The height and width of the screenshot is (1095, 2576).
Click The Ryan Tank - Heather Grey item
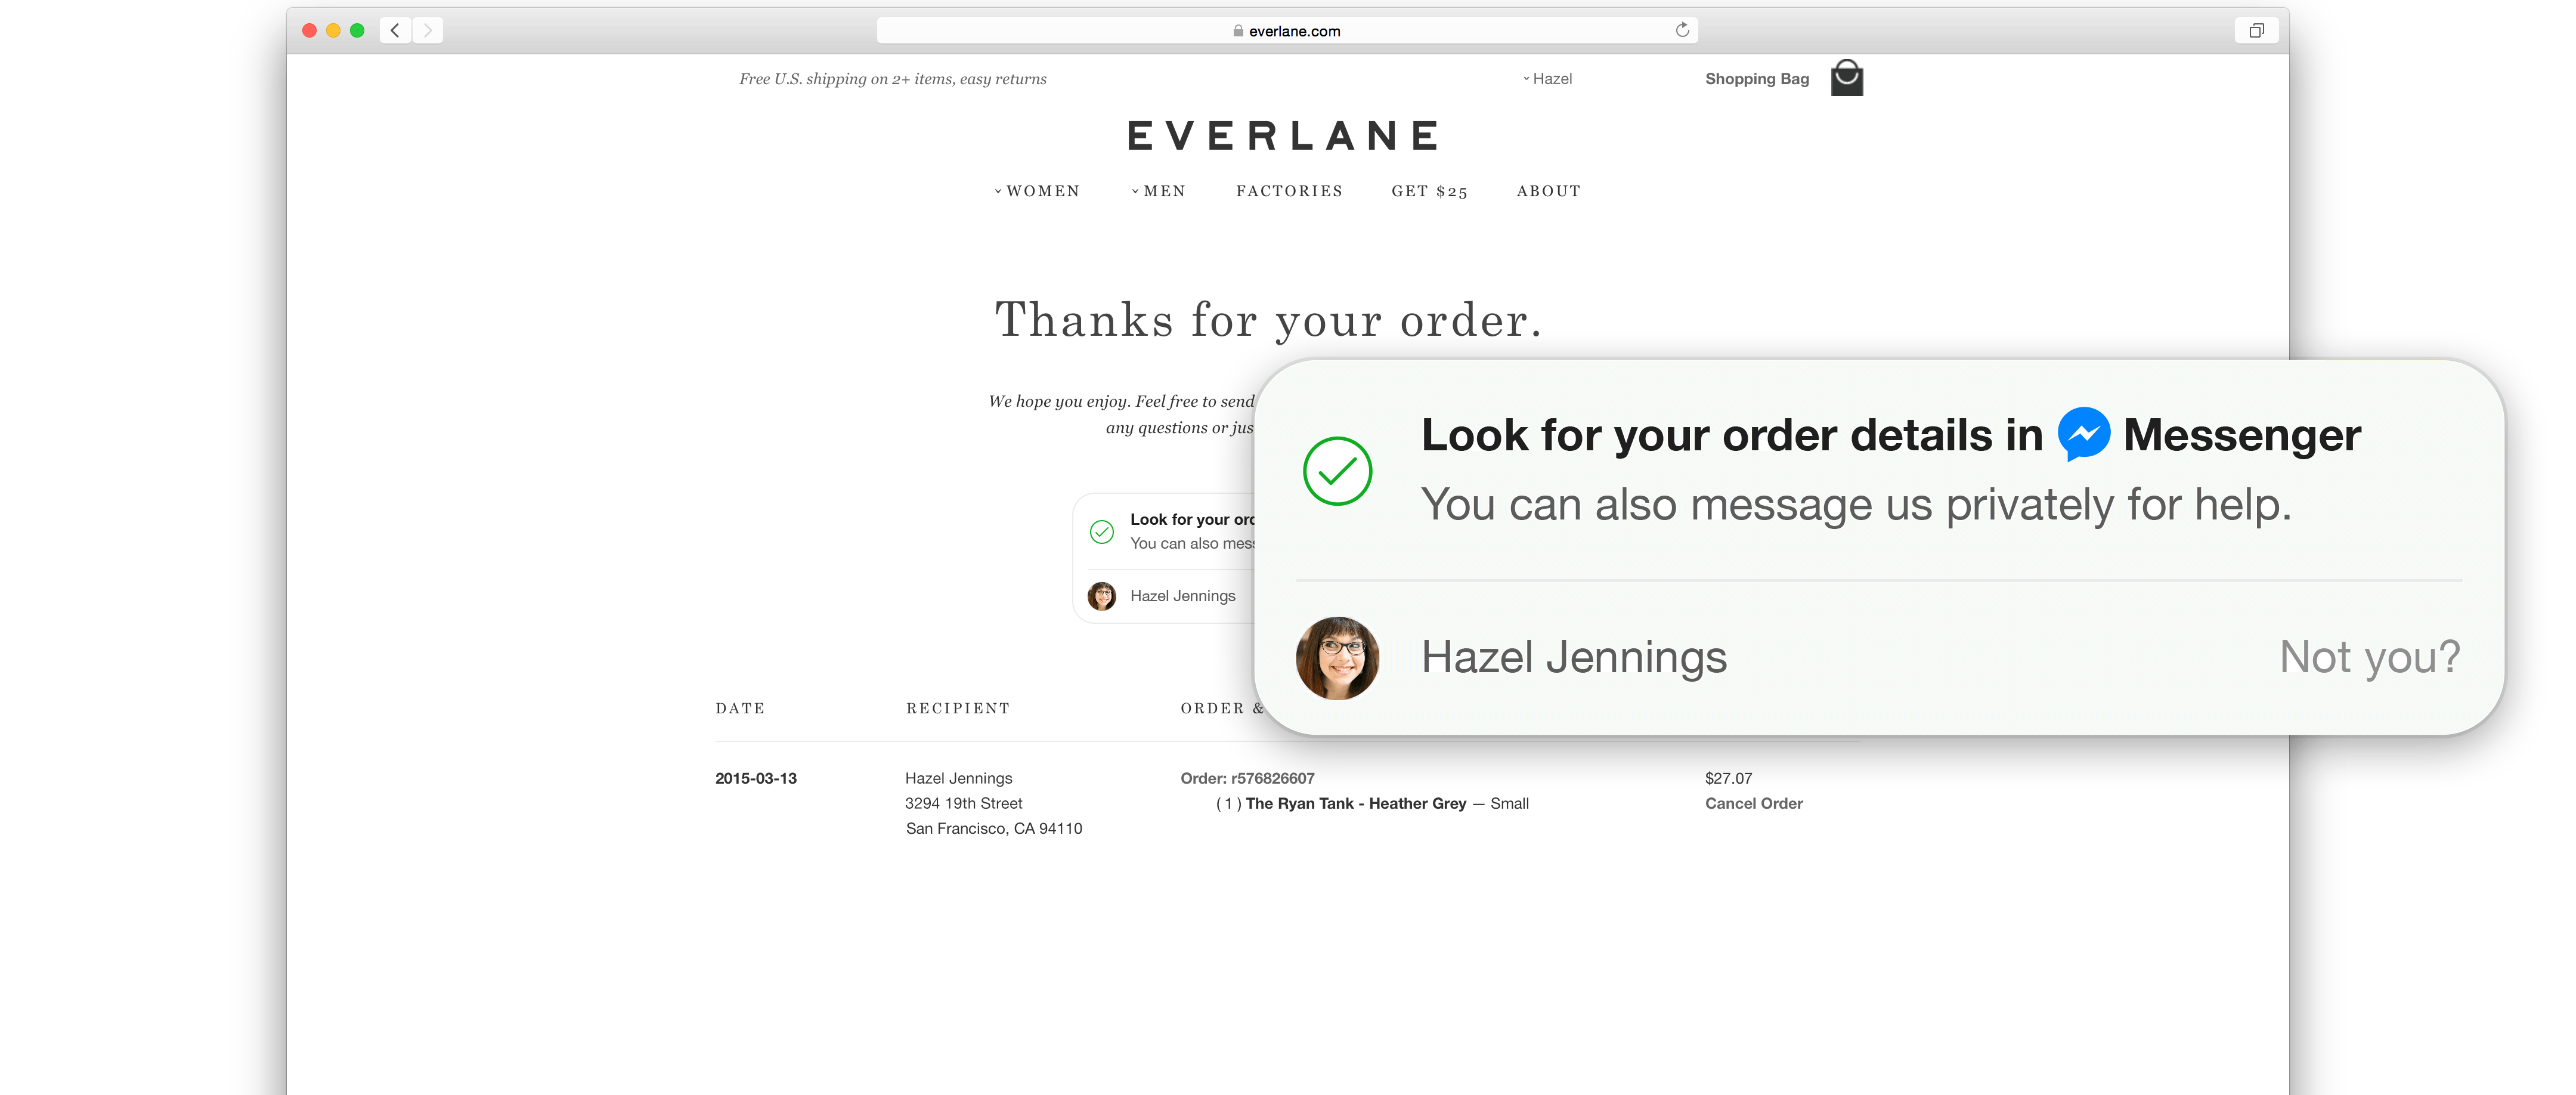click(x=1355, y=803)
